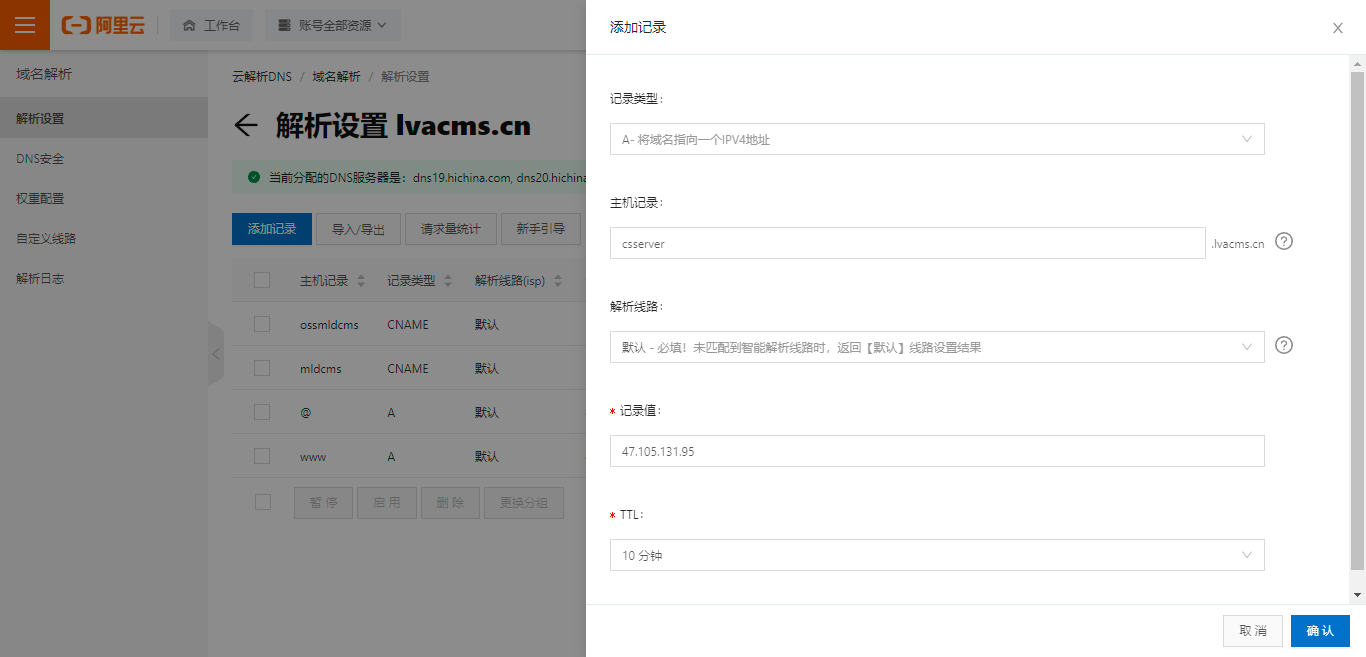Toggle the bottom checkbox beside 暂停
The width and height of the screenshot is (1366, 657).
(x=262, y=502)
